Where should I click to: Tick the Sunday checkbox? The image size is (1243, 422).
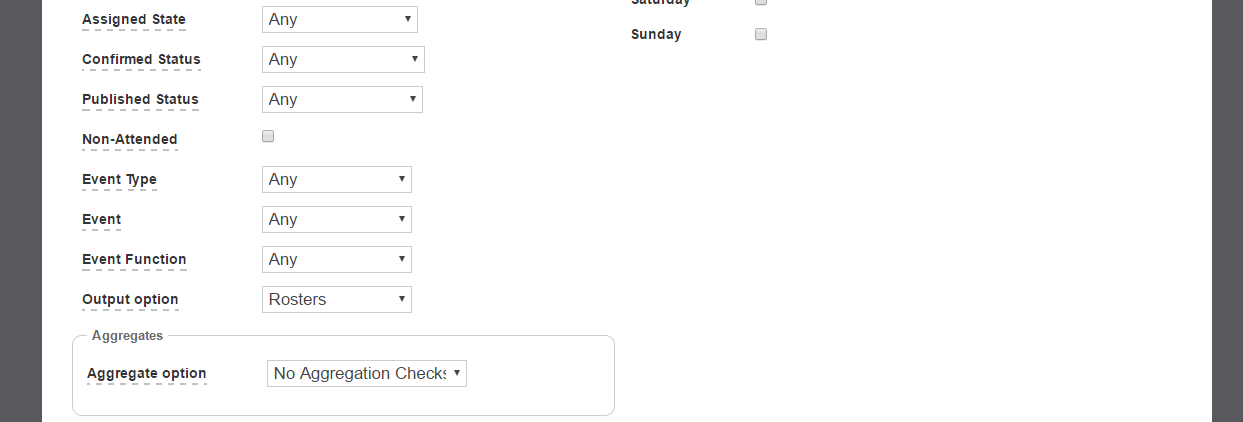(761, 34)
